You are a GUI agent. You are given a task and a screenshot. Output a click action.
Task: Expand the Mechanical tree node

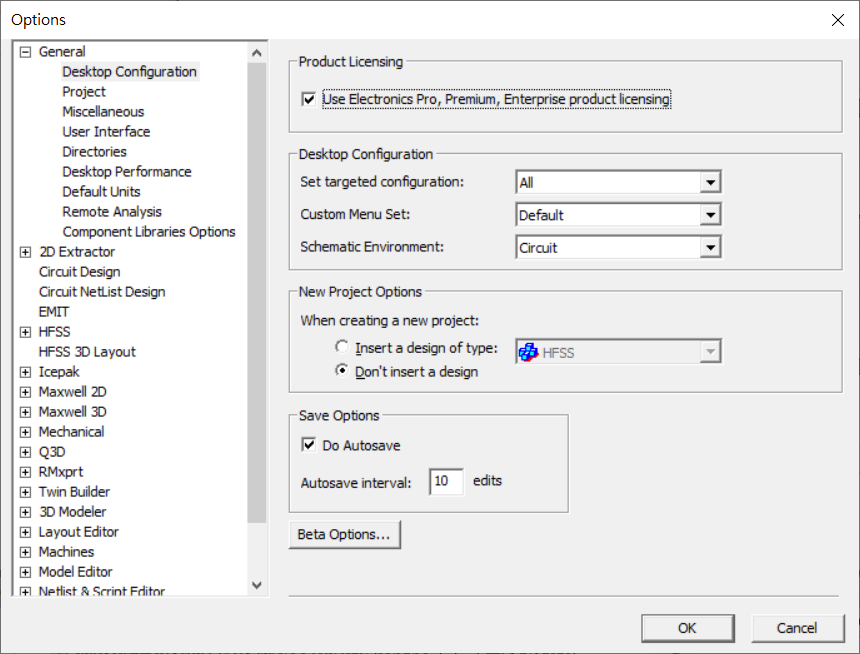click(x=25, y=432)
